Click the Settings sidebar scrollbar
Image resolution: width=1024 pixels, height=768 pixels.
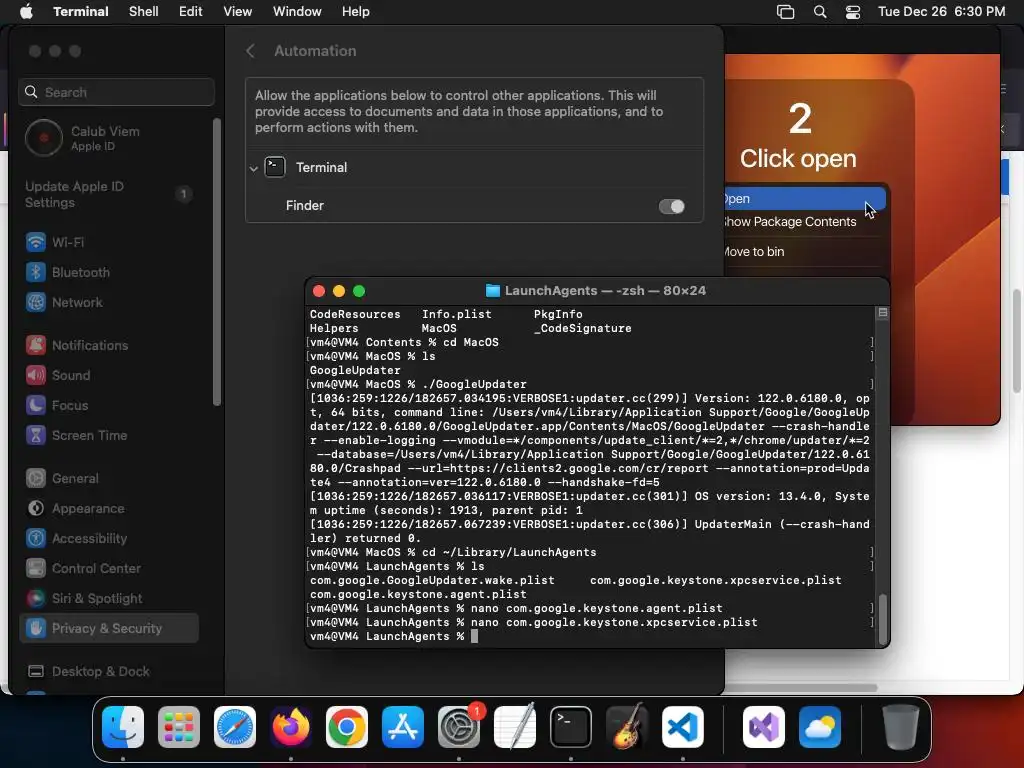pyautogui.click(x=216, y=262)
